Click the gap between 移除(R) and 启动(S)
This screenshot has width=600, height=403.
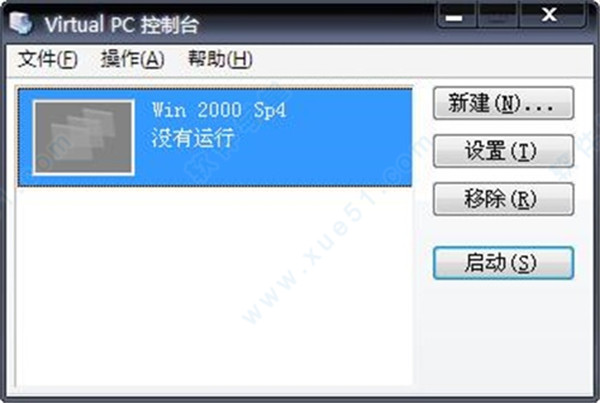503,231
